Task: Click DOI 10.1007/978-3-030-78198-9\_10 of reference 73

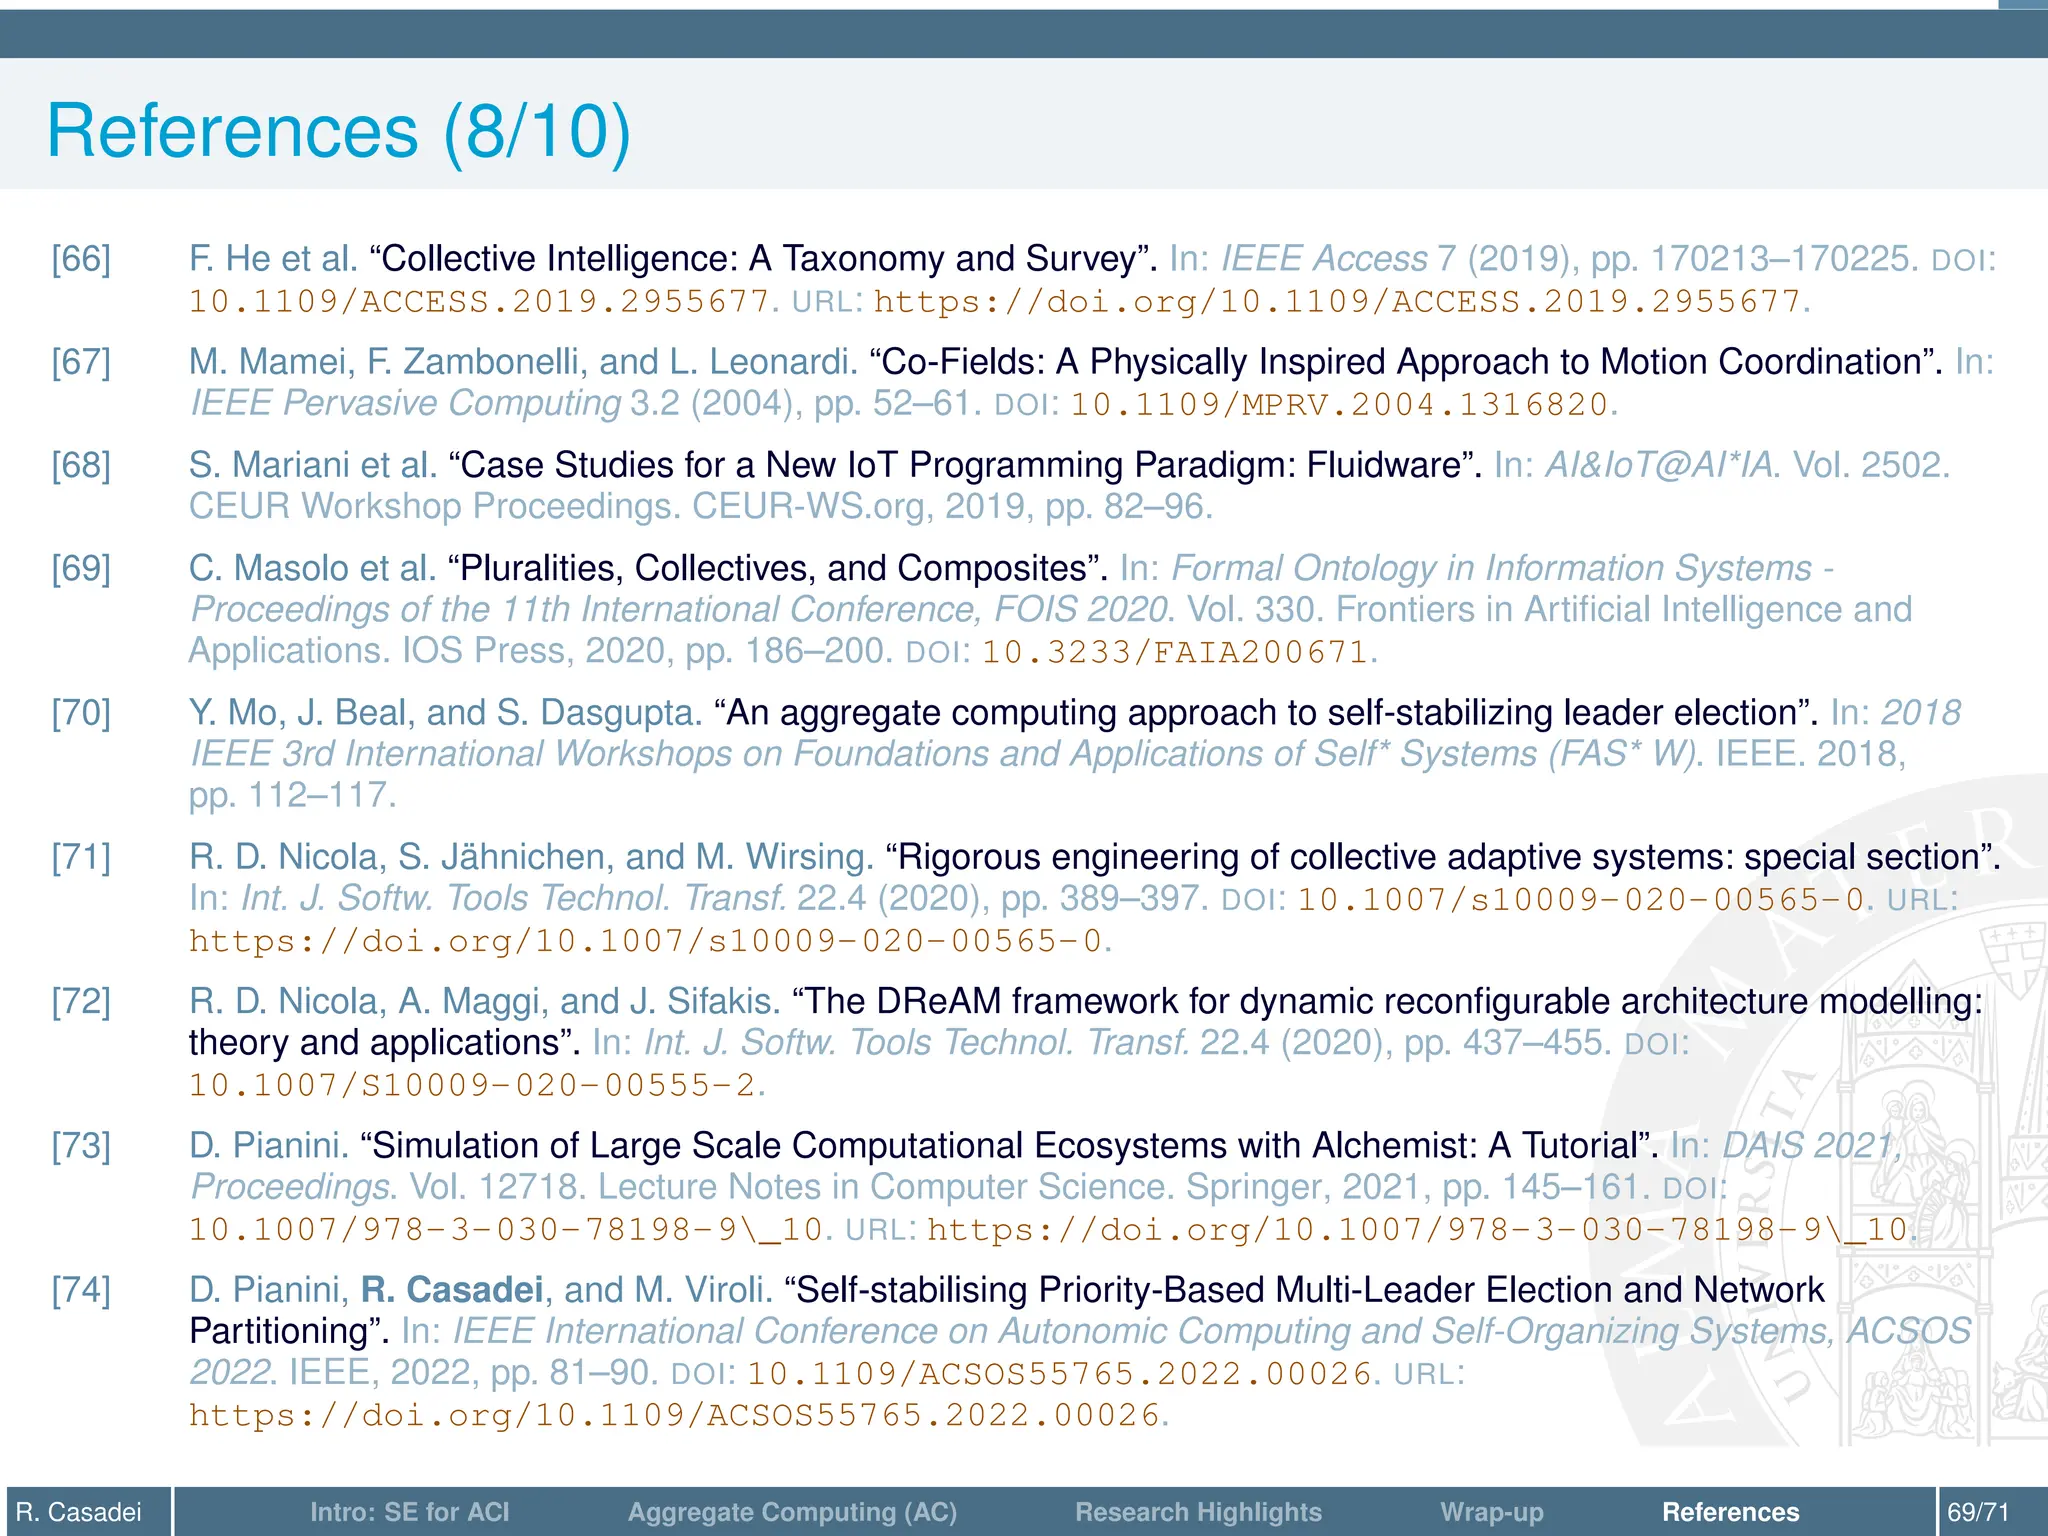Action: coord(505,1229)
